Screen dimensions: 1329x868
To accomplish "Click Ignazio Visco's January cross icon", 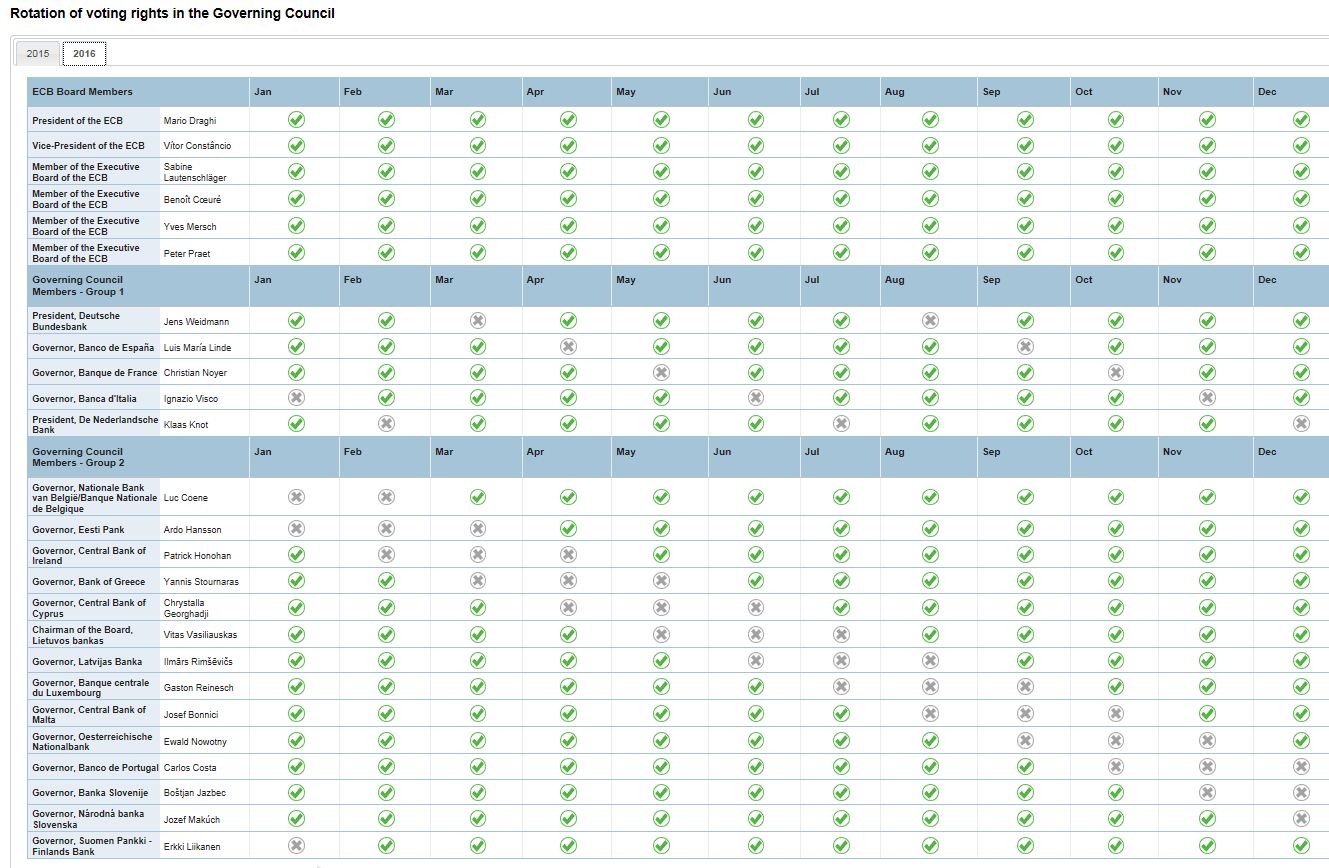I will [x=296, y=398].
